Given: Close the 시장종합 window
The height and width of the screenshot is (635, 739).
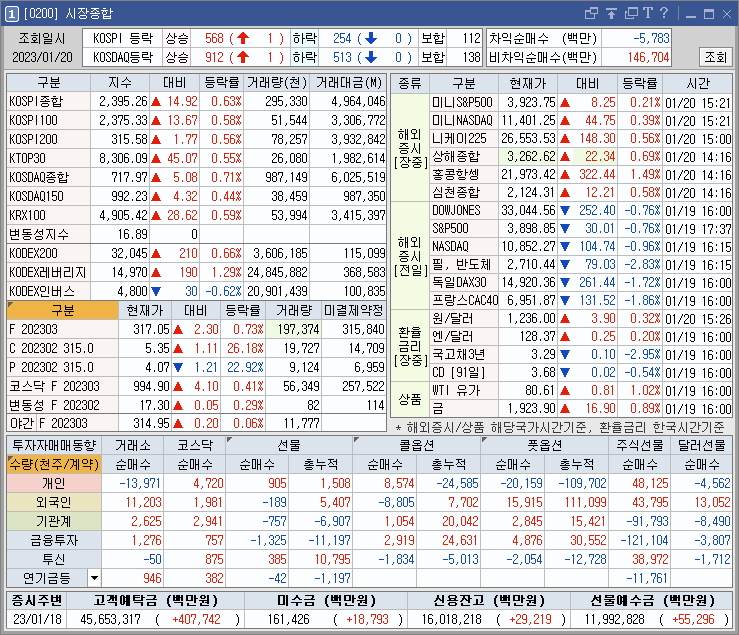Looking at the screenshot, I should (727, 14).
